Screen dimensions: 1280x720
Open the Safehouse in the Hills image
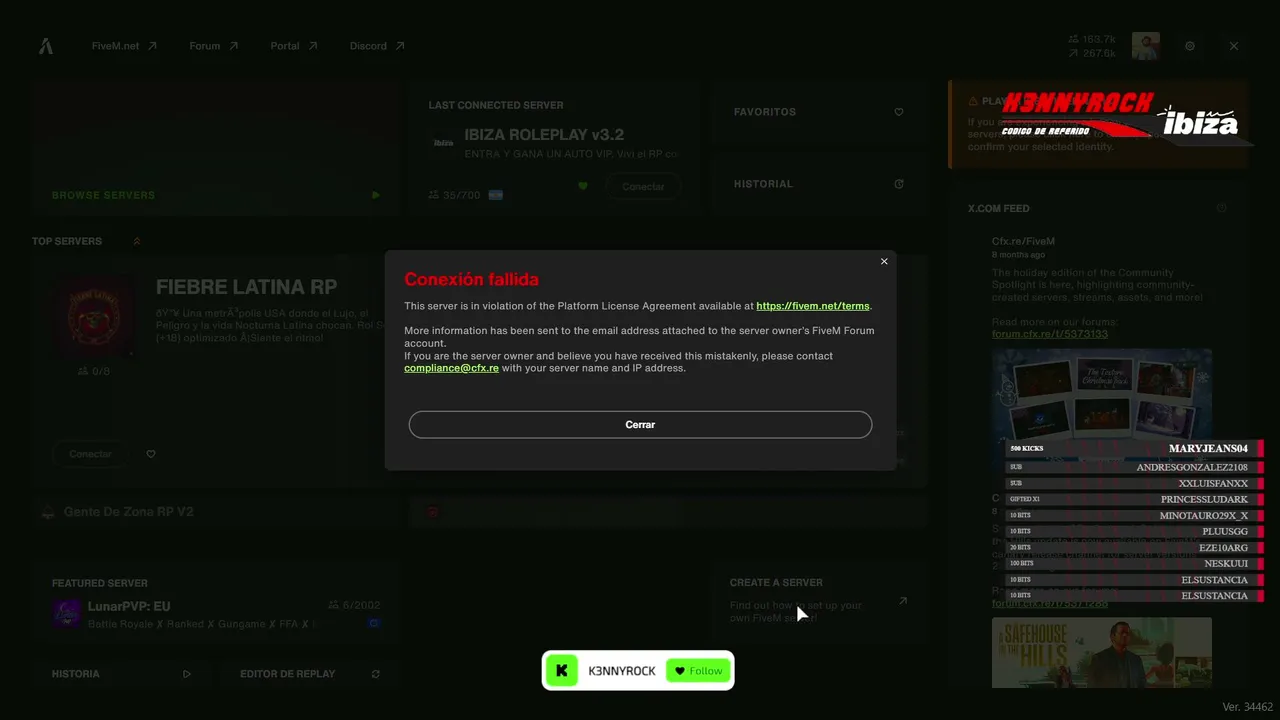point(1102,653)
